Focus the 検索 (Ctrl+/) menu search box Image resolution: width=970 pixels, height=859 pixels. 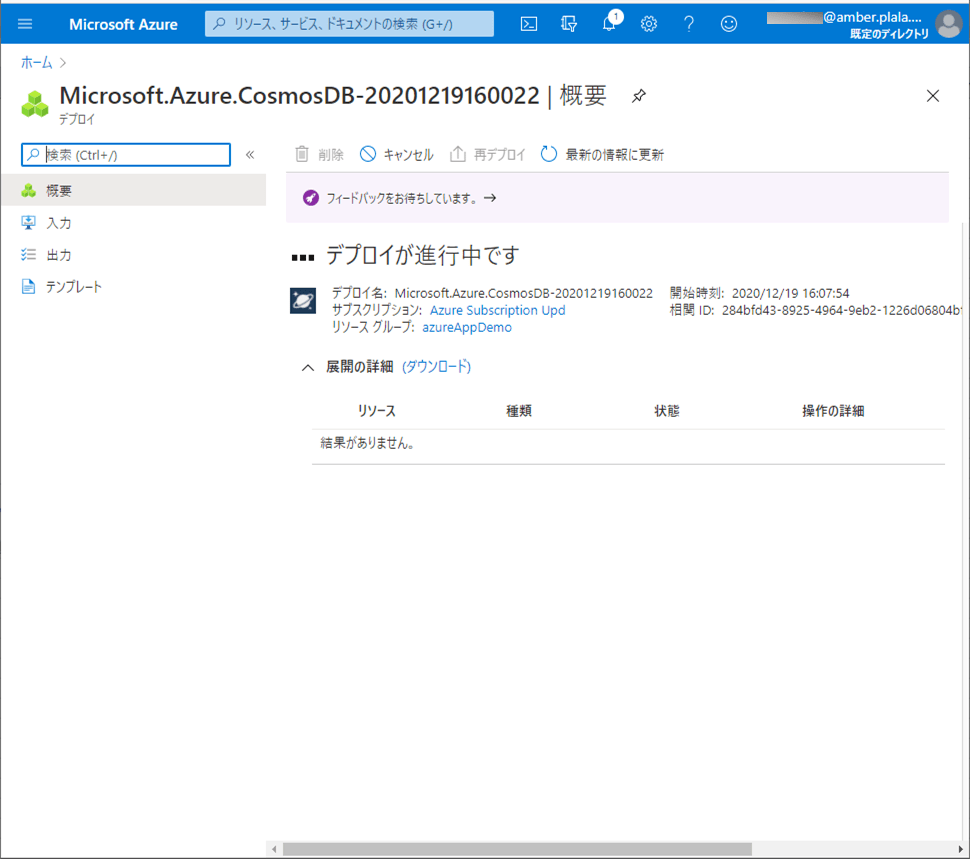tap(126, 155)
